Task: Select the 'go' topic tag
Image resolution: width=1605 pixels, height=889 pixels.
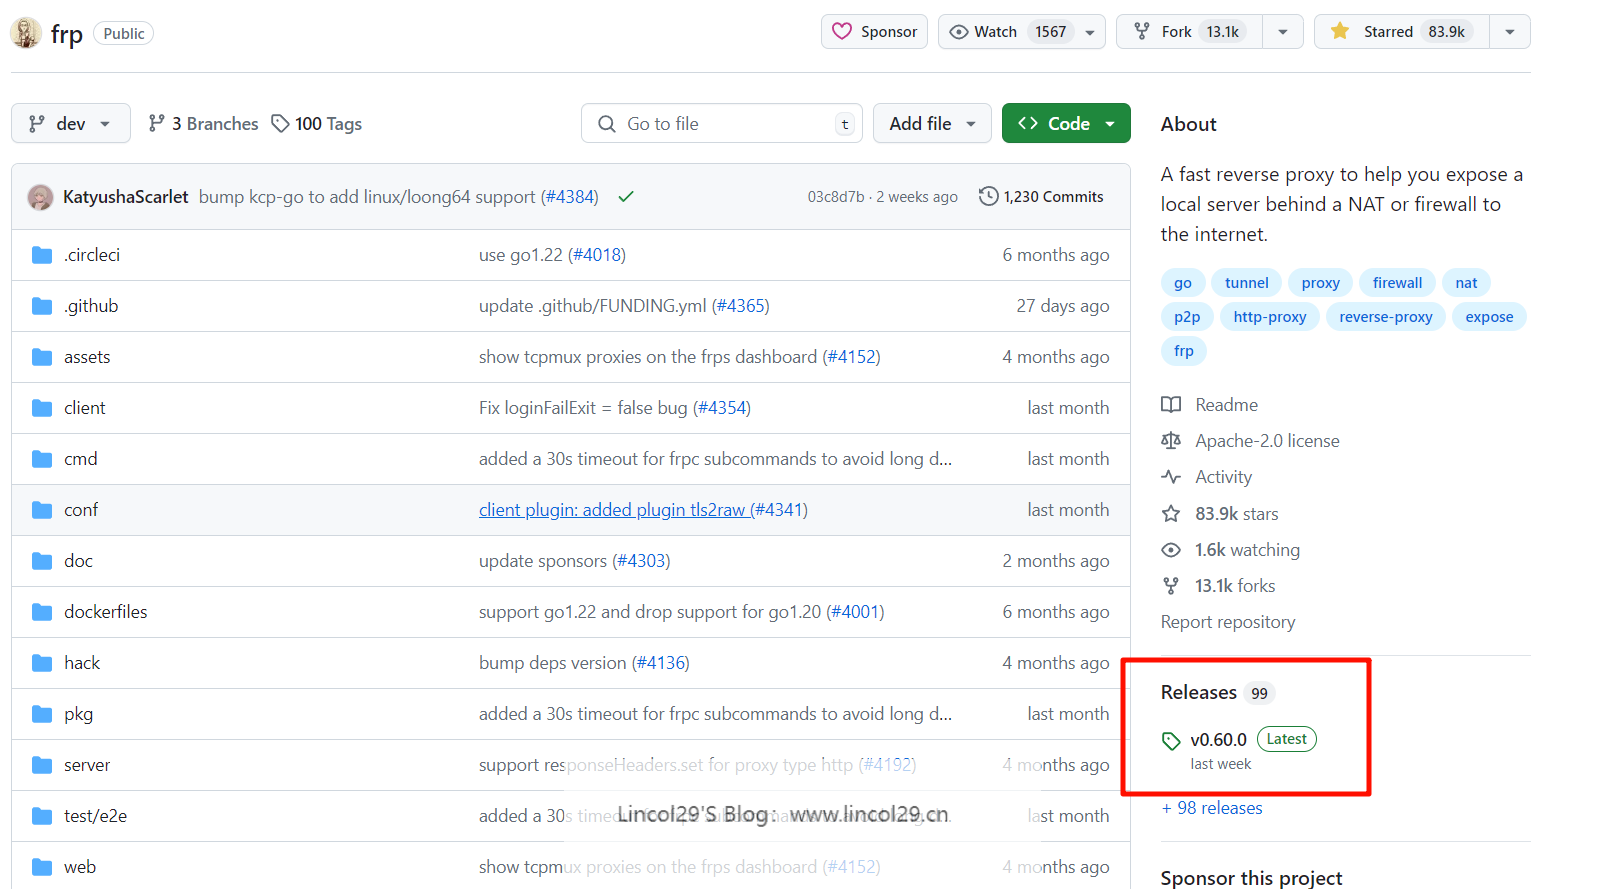Action: point(1183,283)
